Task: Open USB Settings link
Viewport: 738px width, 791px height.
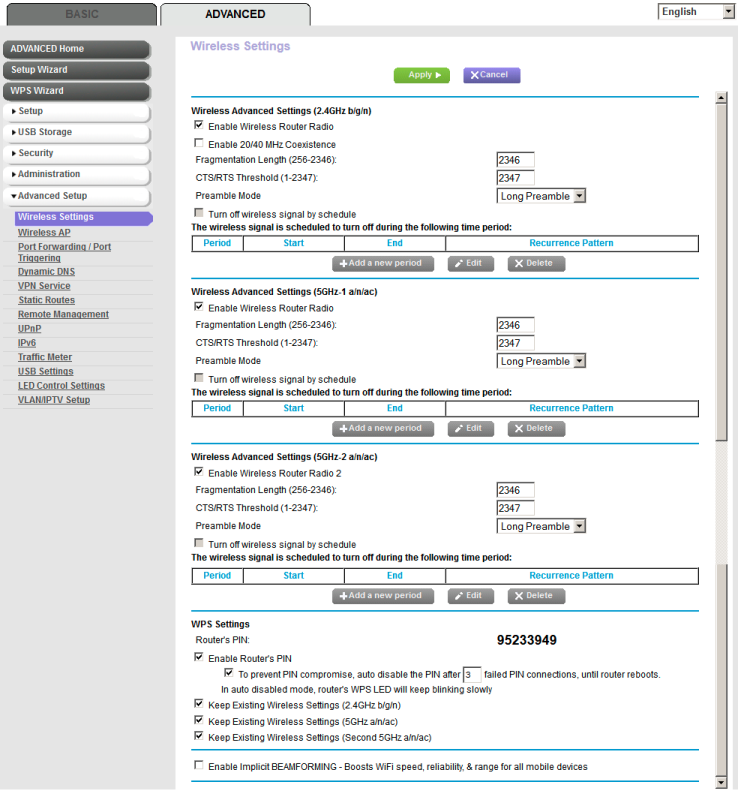Action: point(45,371)
